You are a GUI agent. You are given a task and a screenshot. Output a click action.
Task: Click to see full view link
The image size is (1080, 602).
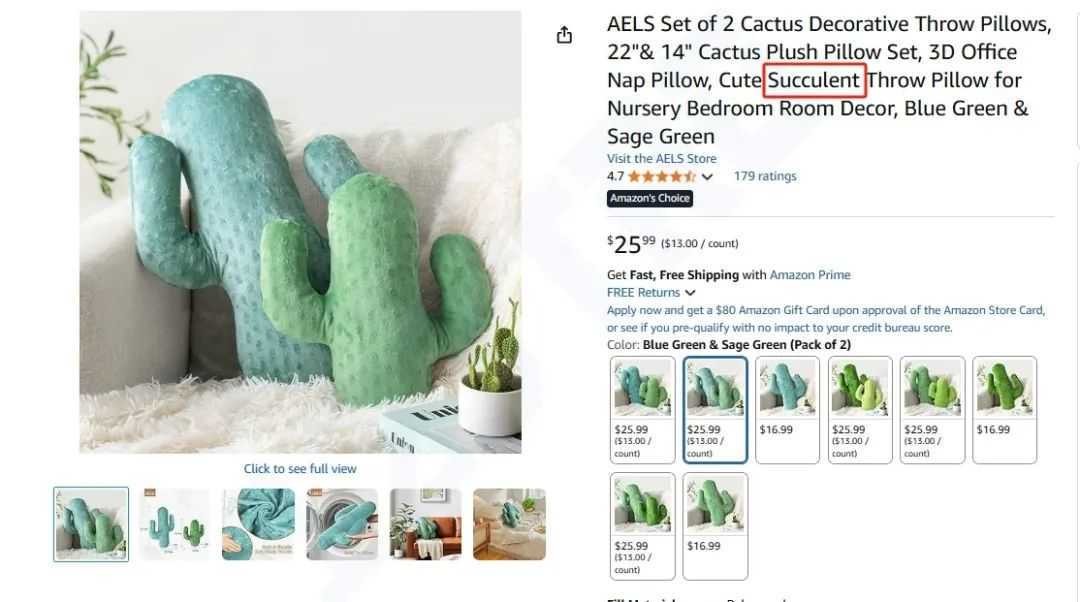click(300, 469)
